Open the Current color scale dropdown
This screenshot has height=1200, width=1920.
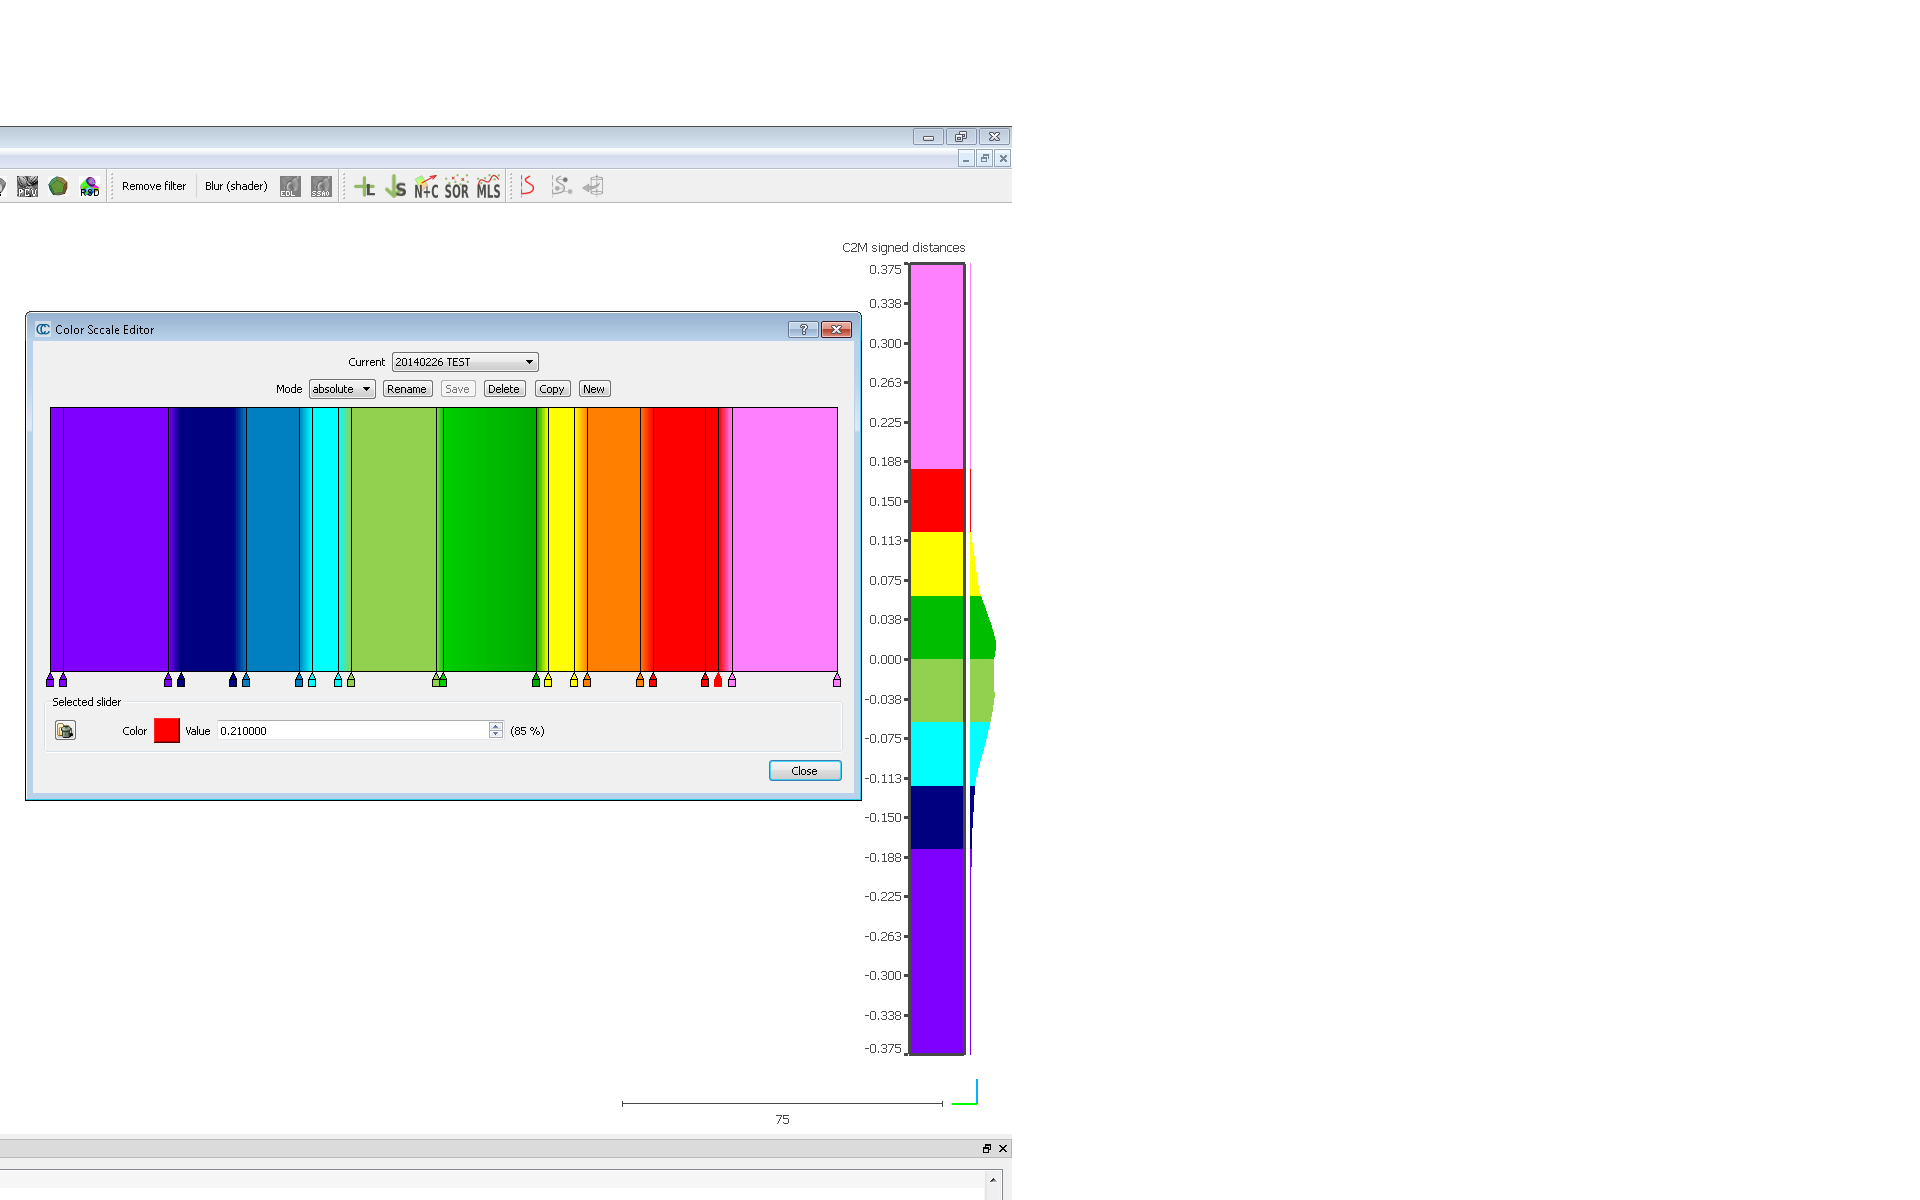point(465,362)
